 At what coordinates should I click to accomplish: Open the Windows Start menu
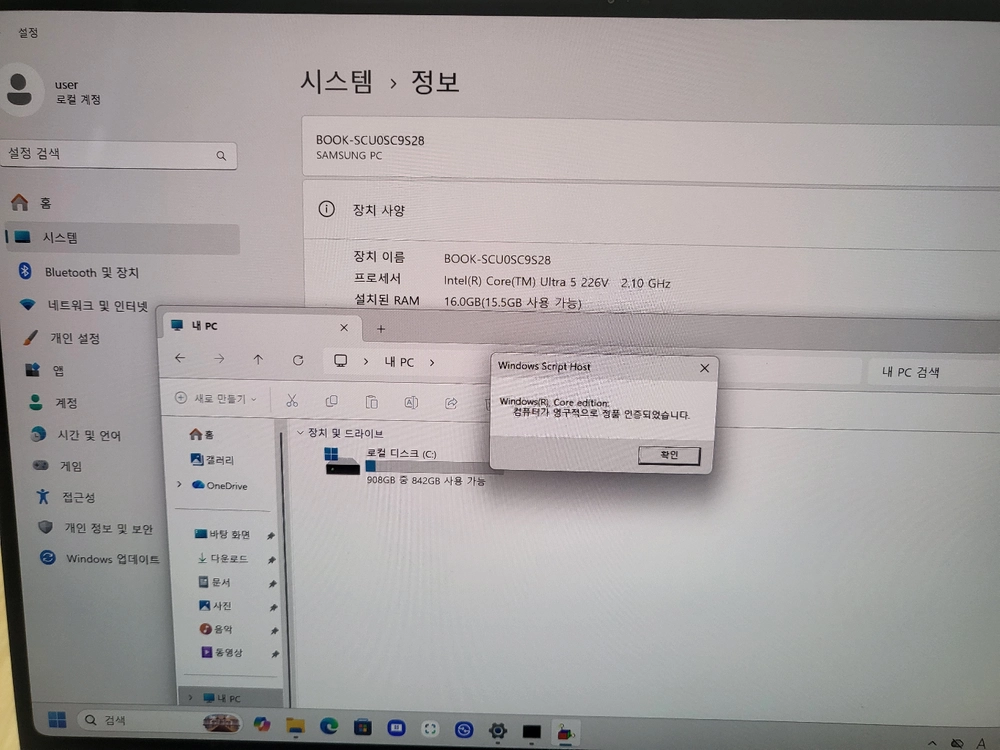point(57,719)
